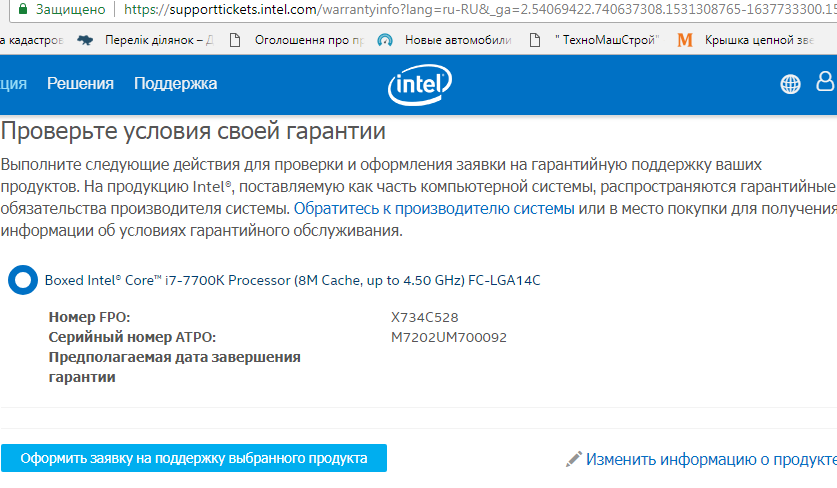The width and height of the screenshot is (837, 488).
Task: Click Оформить заявку на поддержку выбранного продукта
Action: point(194,458)
